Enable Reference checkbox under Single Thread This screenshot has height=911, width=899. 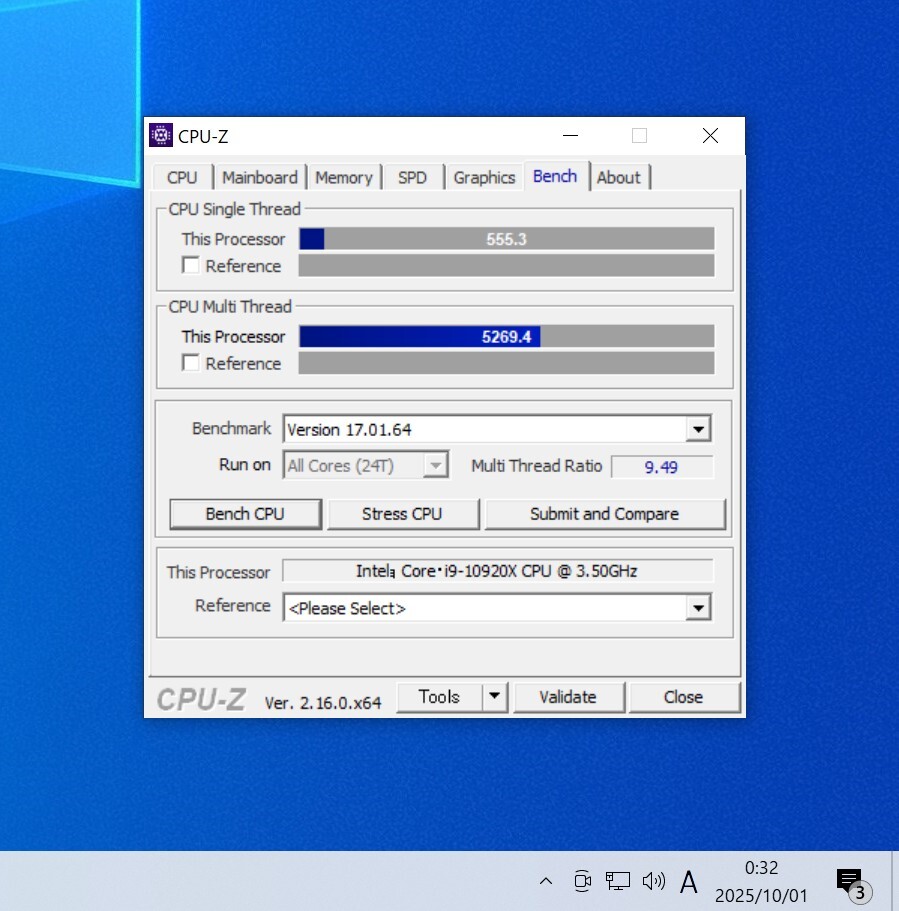[191, 266]
